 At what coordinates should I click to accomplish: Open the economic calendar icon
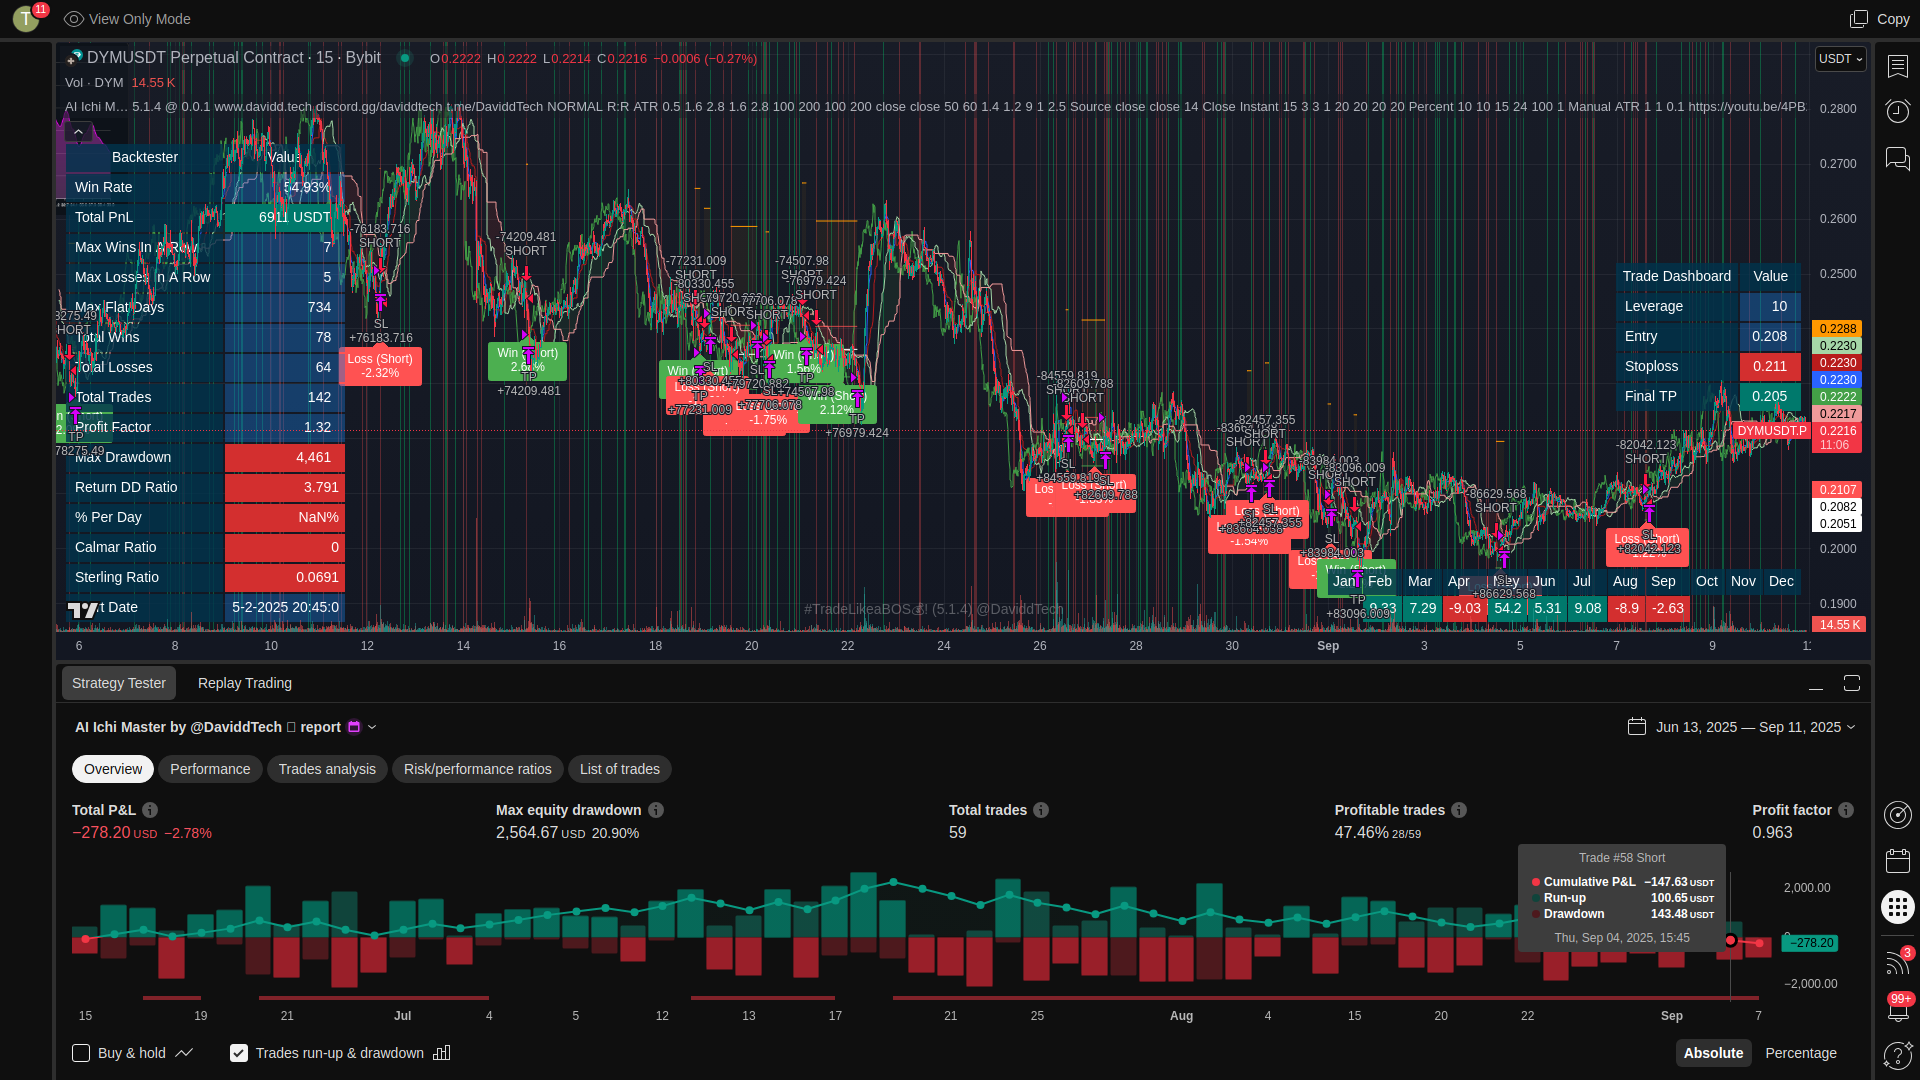(x=1897, y=861)
